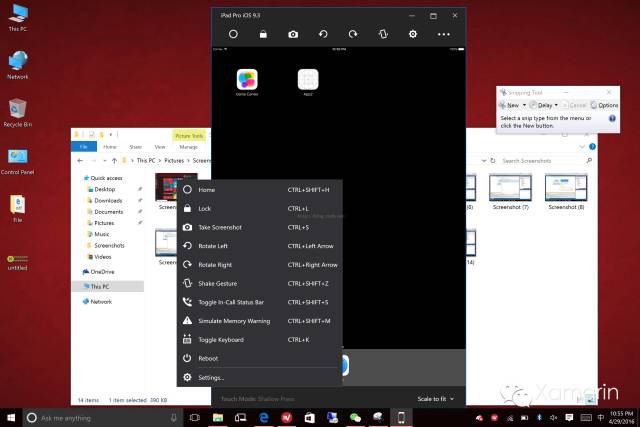Image resolution: width=640 pixels, height=427 pixels.
Task: Select OneDrive in navigation pane
Action: 102,272
